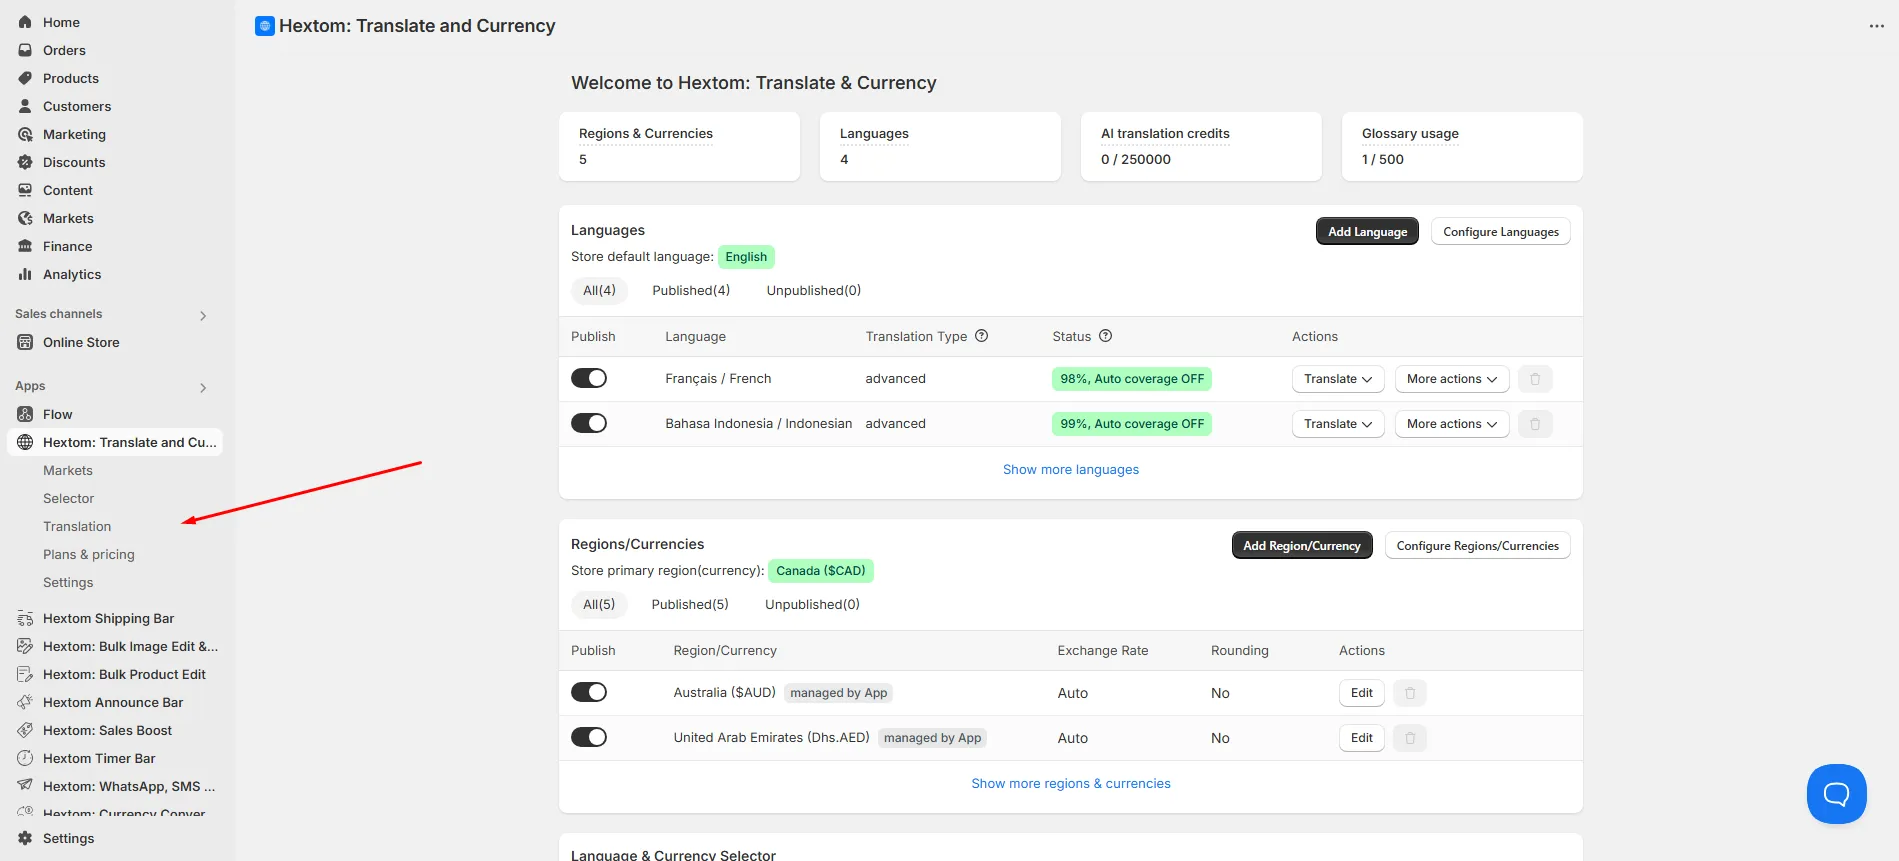The width and height of the screenshot is (1899, 861).
Task: Click Show more languages link
Action: click(x=1071, y=469)
